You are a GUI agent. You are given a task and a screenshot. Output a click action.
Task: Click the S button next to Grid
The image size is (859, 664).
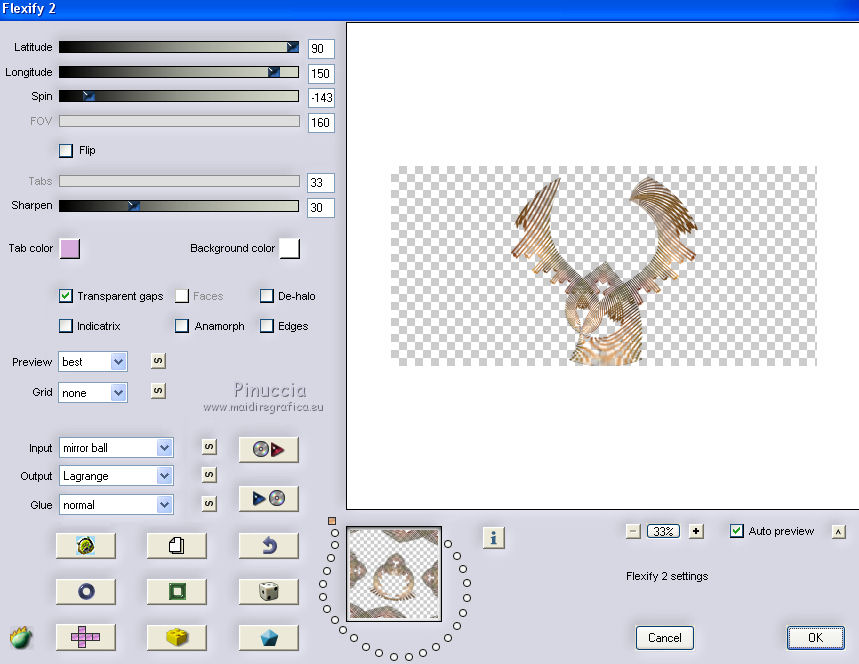(x=158, y=391)
